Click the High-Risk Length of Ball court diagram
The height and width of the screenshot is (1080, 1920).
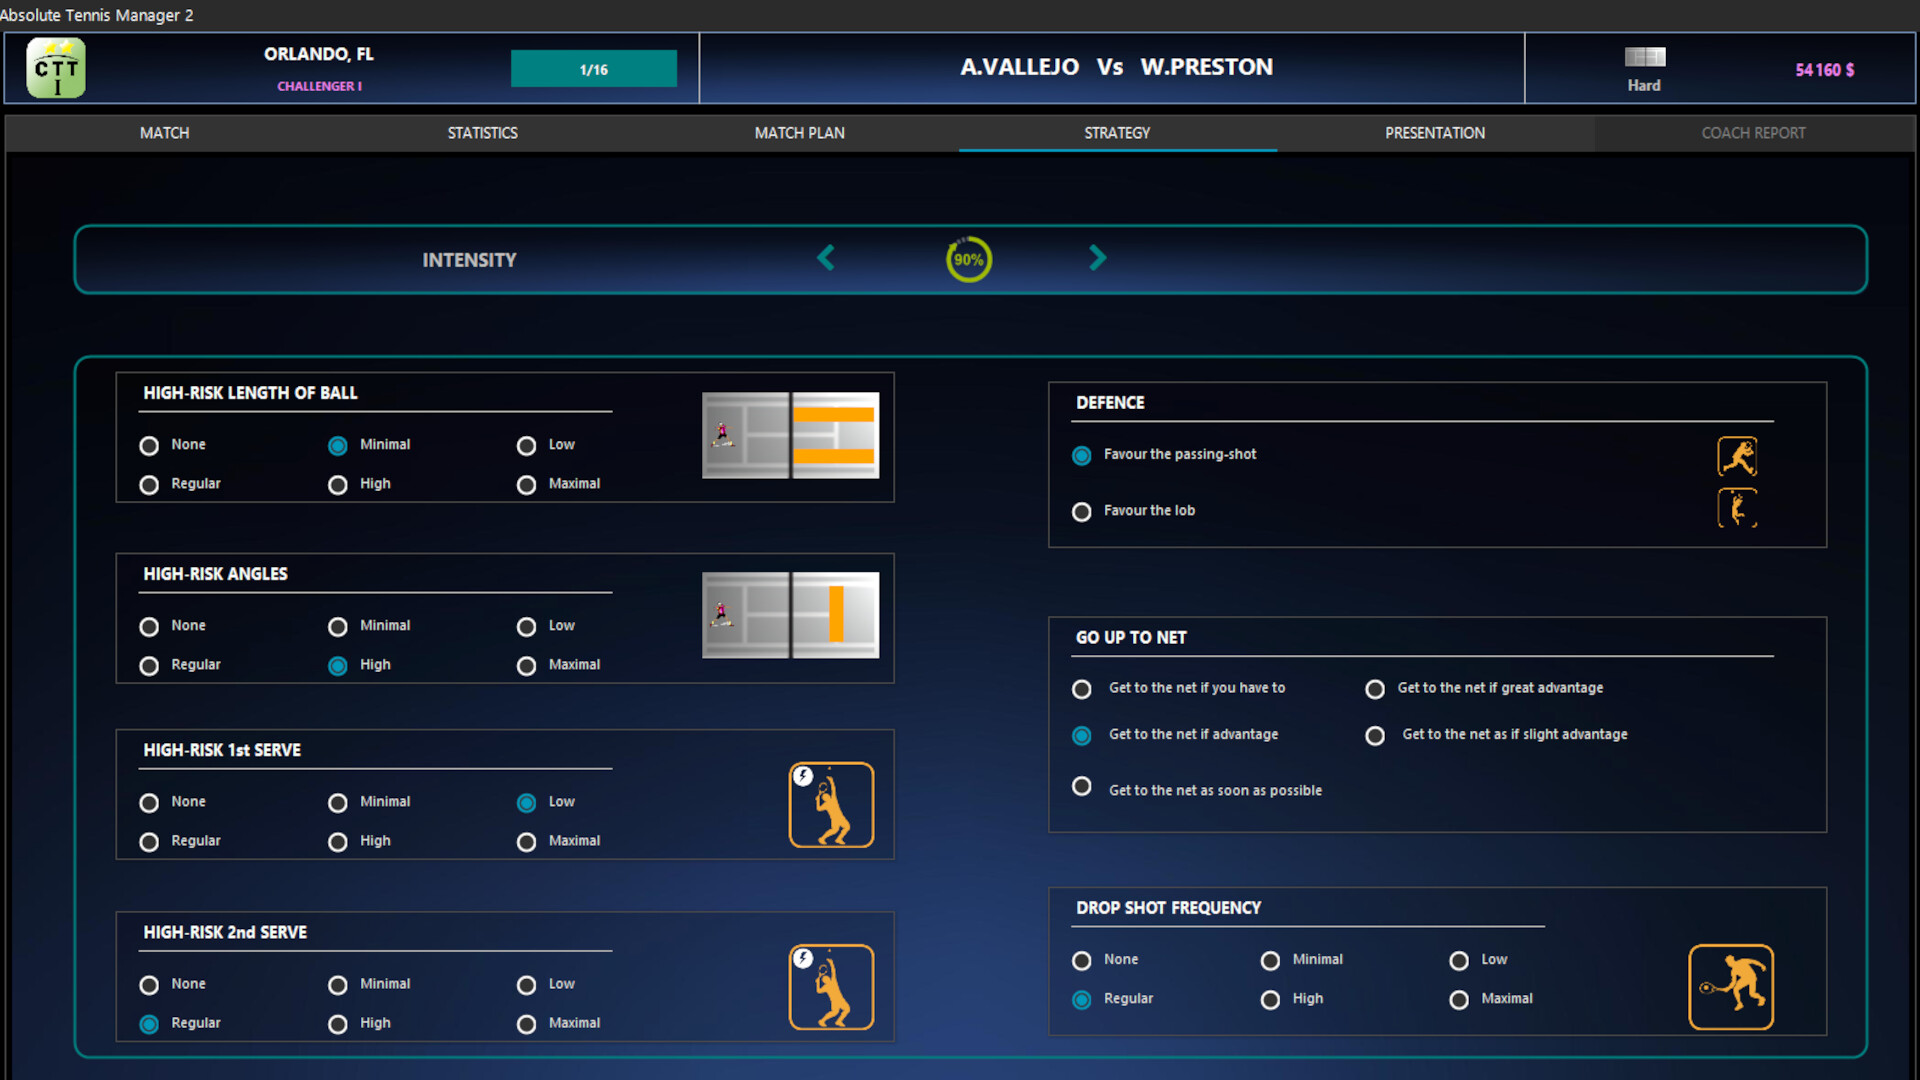[791, 435]
